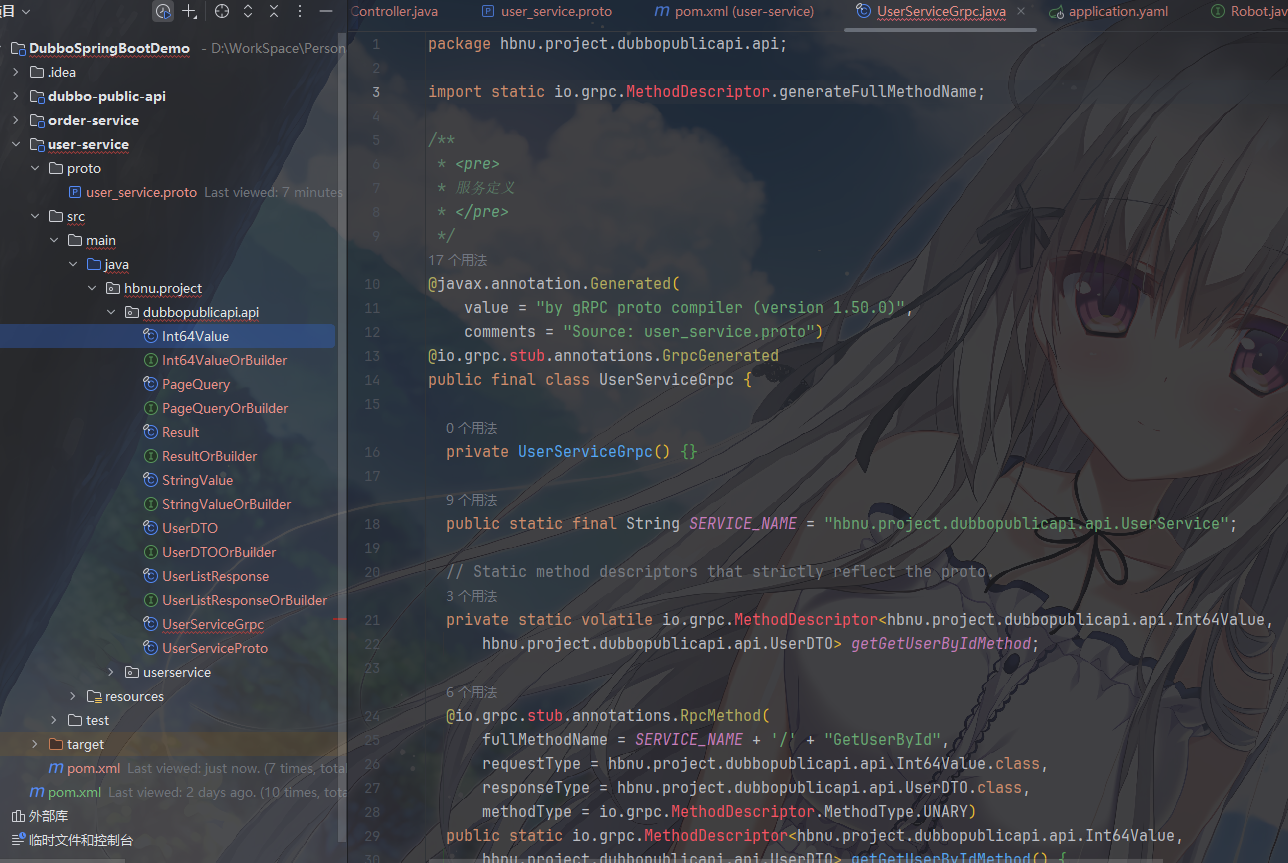Open 临时文件和控制台 node

click(x=80, y=840)
